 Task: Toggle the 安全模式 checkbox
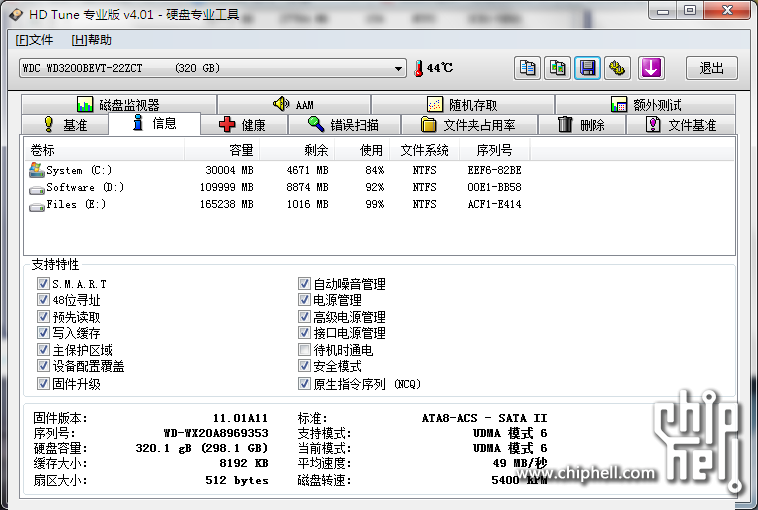click(x=304, y=366)
